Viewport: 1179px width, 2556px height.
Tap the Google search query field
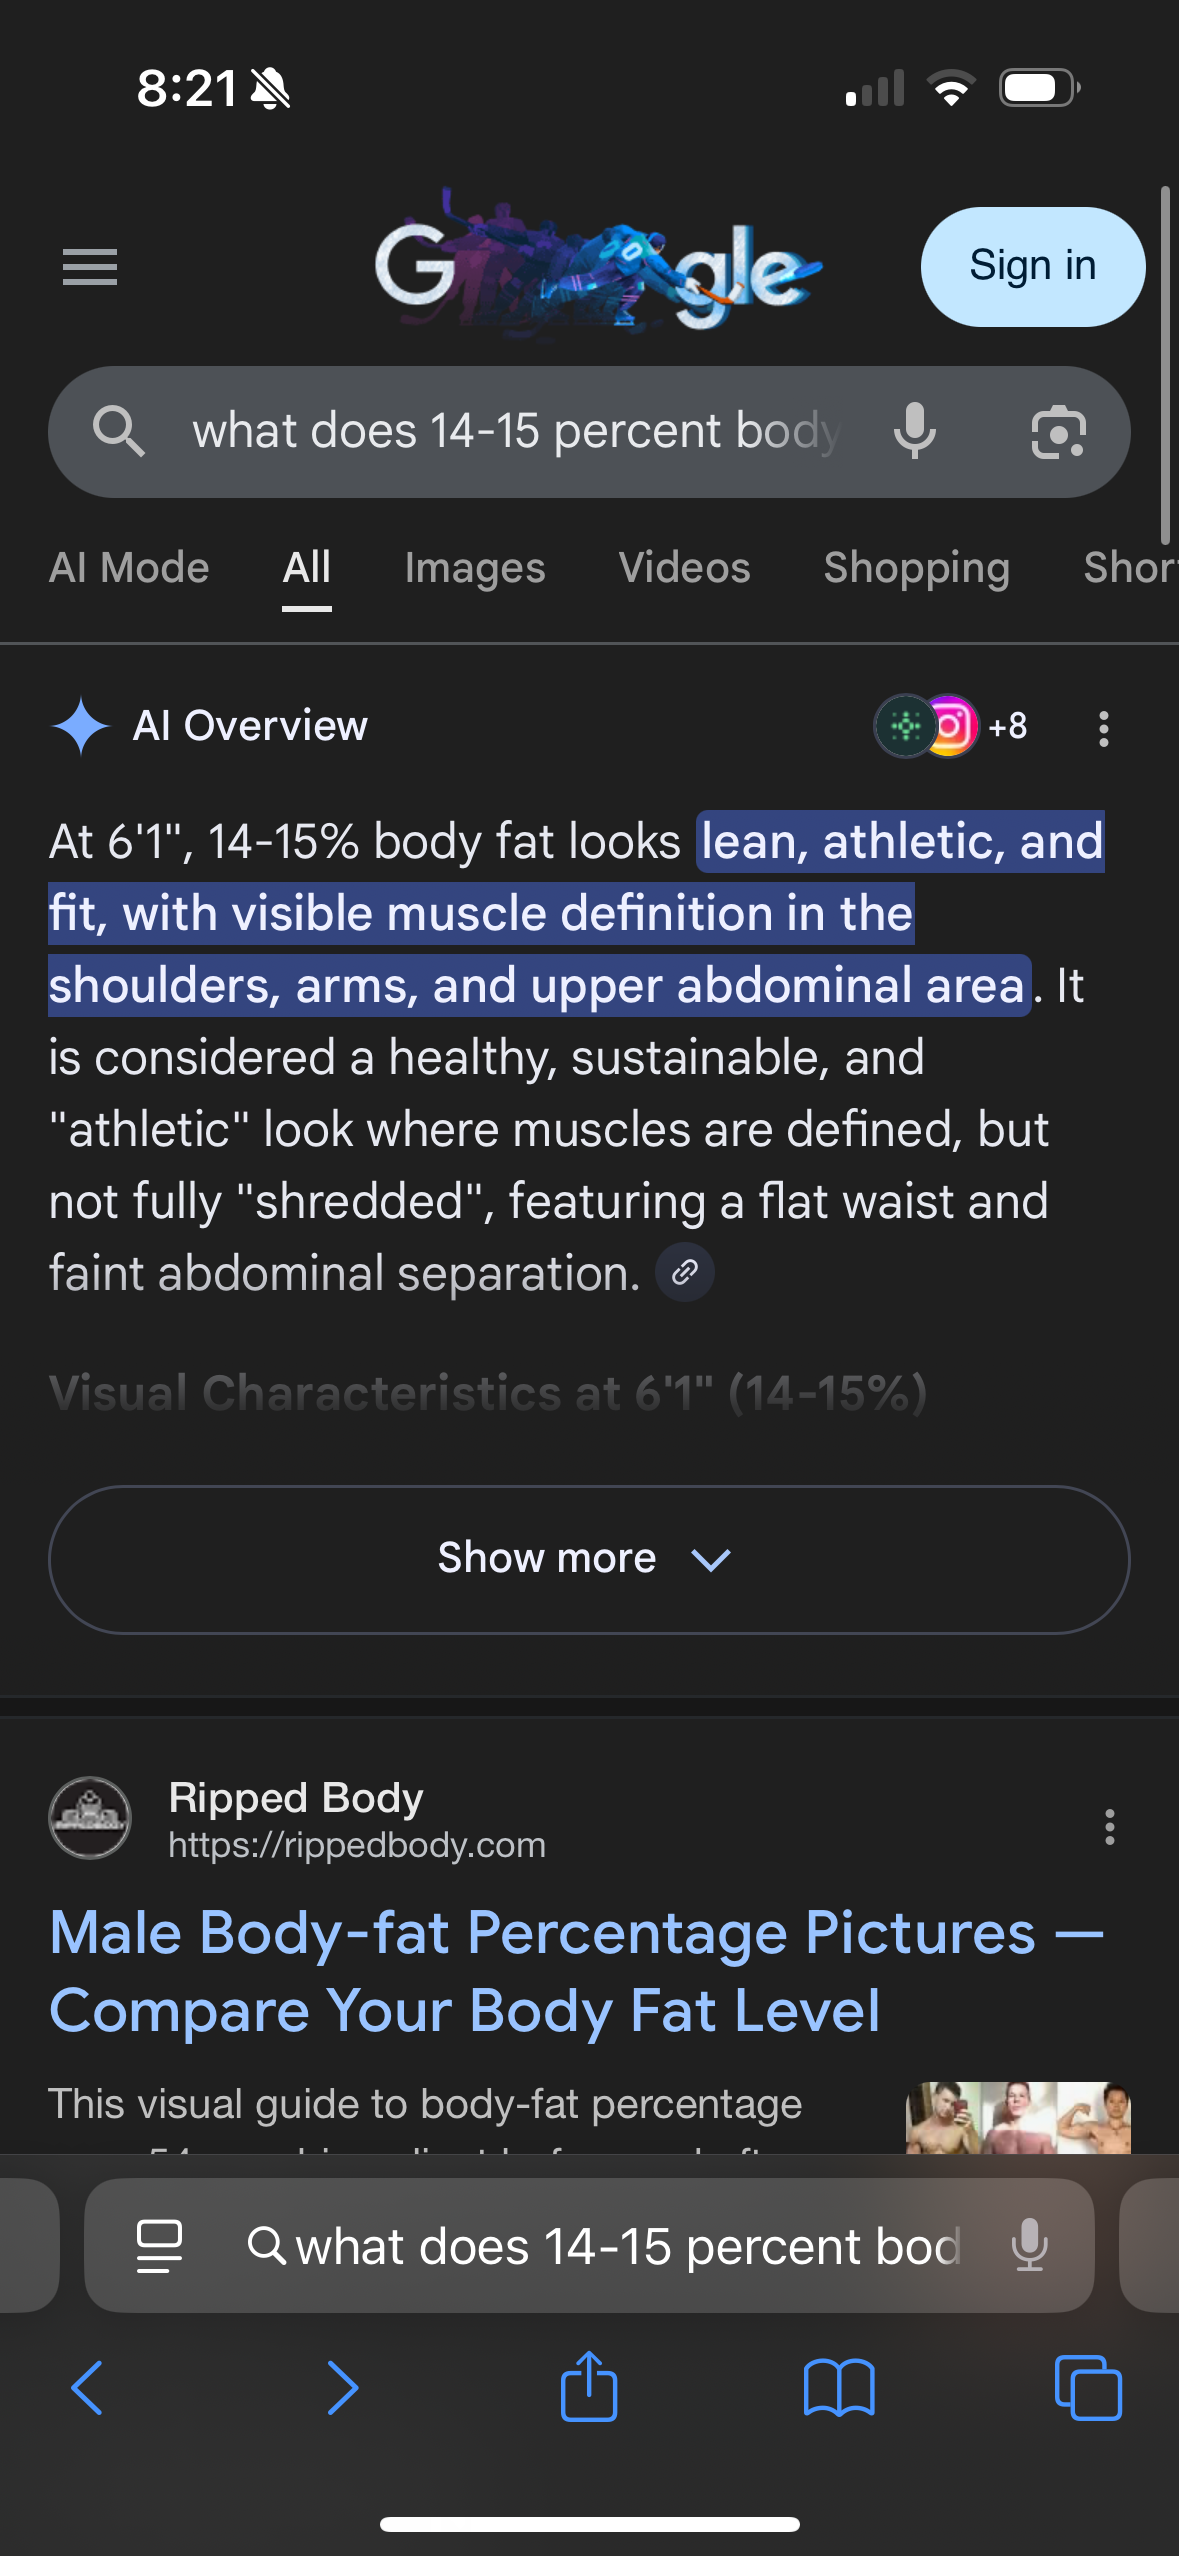515,432
